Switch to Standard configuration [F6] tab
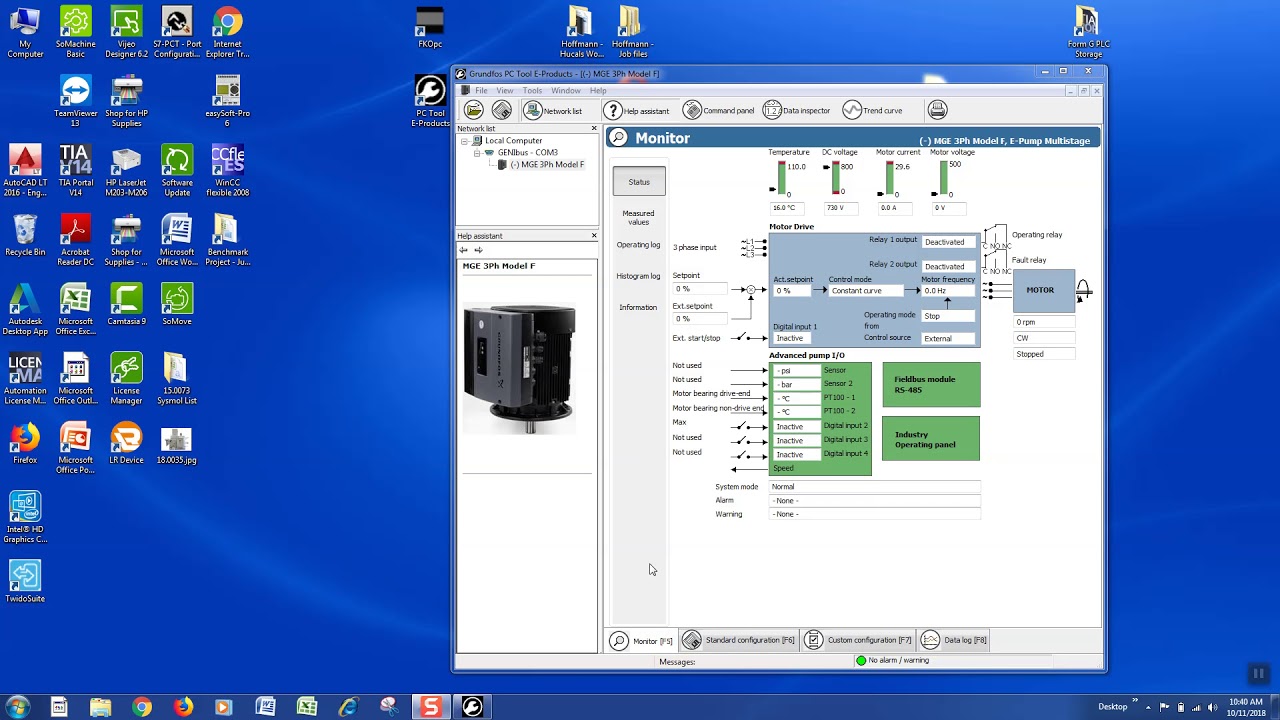1280x720 pixels. click(739, 641)
